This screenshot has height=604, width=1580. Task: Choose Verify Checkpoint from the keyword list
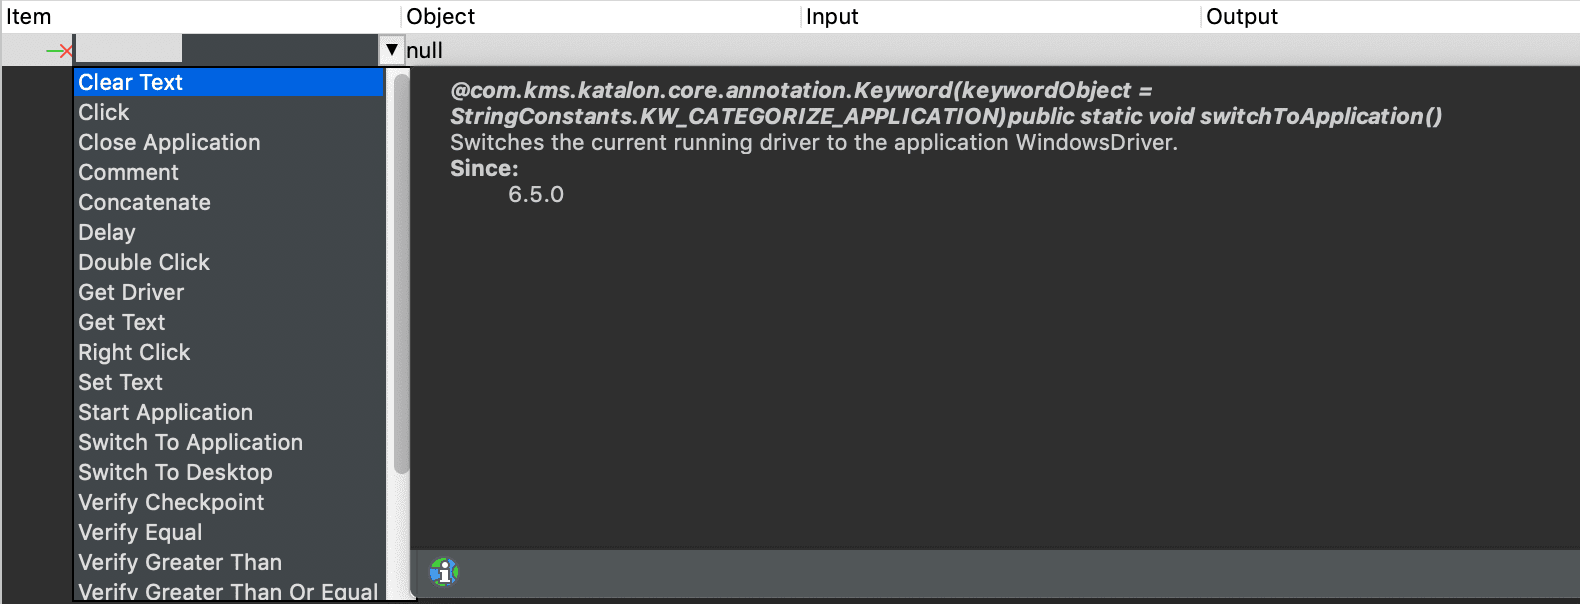pos(171,502)
